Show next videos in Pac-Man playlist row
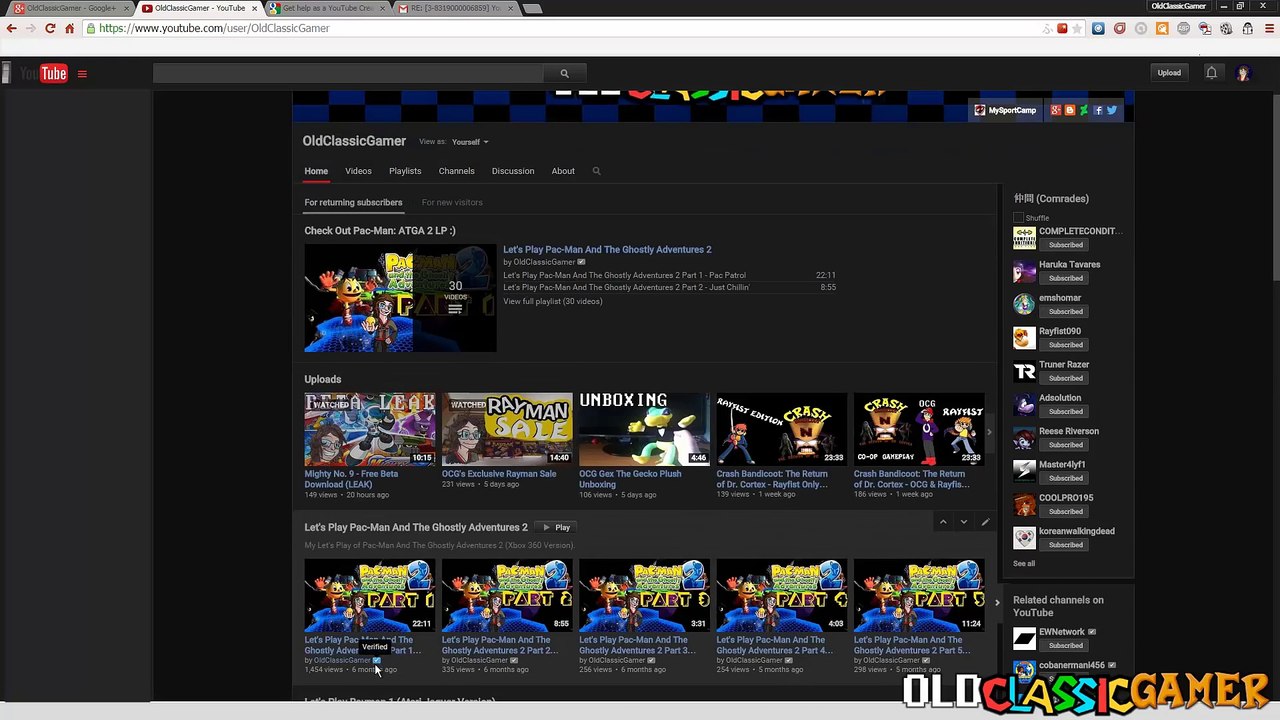1280x720 pixels. pyautogui.click(x=997, y=602)
